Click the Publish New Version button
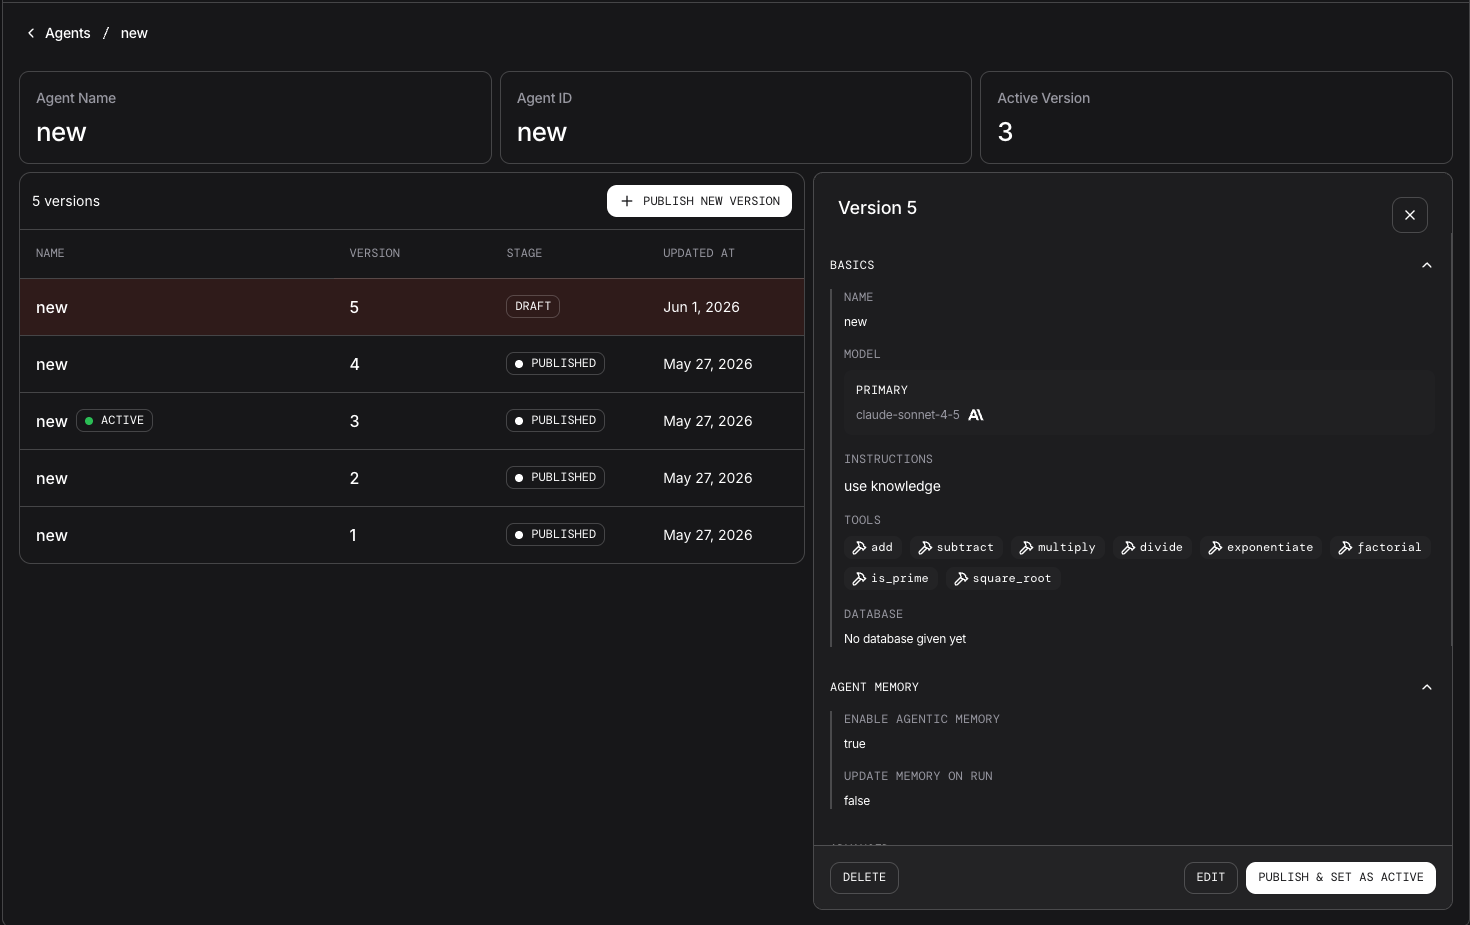 pyautogui.click(x=699, y=201)
